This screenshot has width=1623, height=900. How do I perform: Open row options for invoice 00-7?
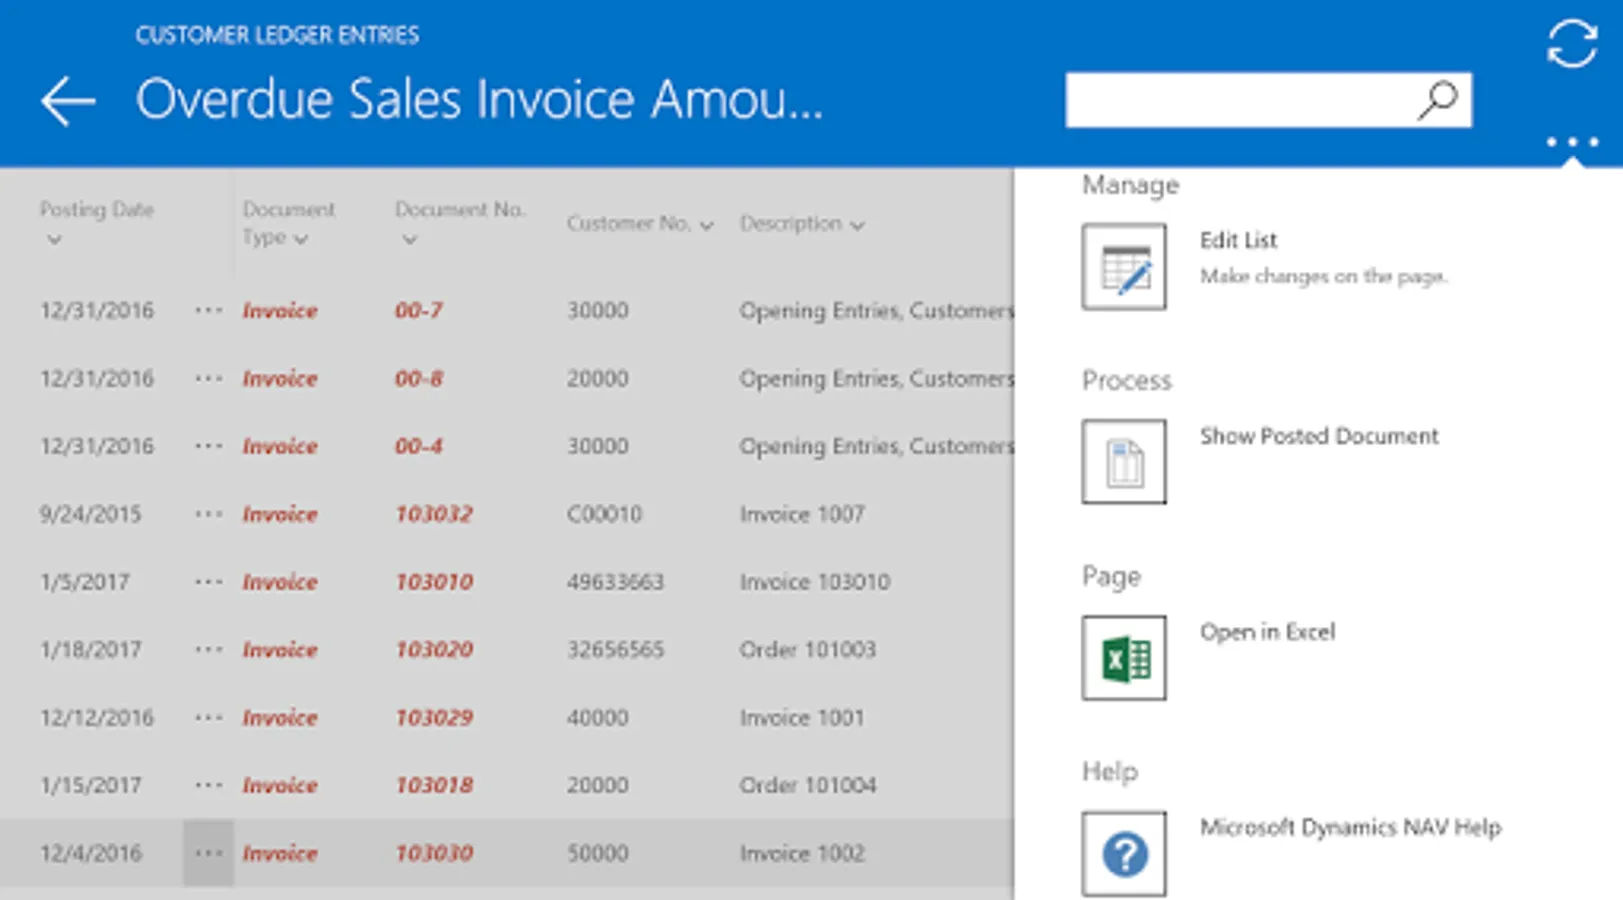click(x=208, y=310)
